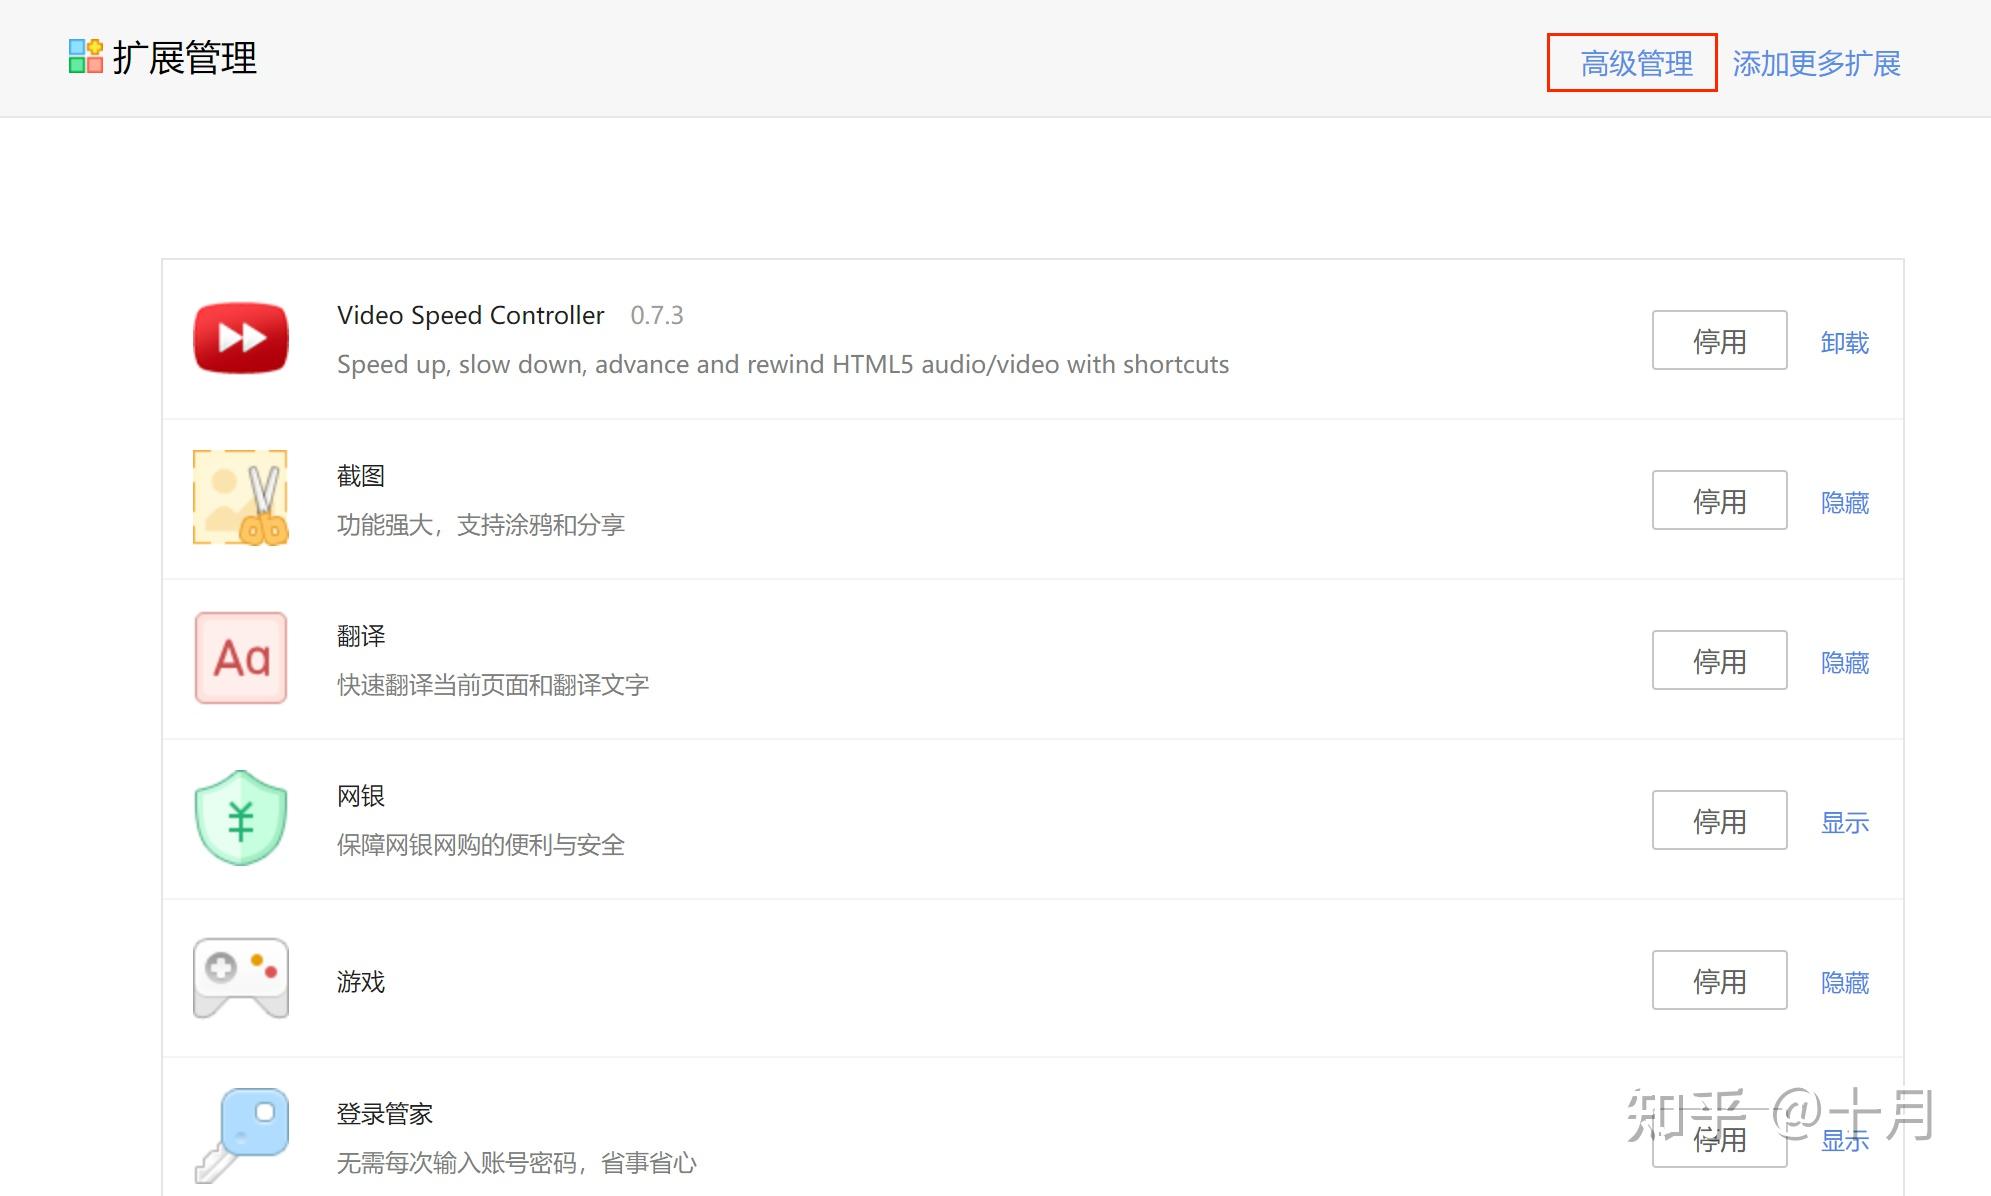
Task: Uninstall Video Speed Controller via 卸载
Action: coord(1845,341)
